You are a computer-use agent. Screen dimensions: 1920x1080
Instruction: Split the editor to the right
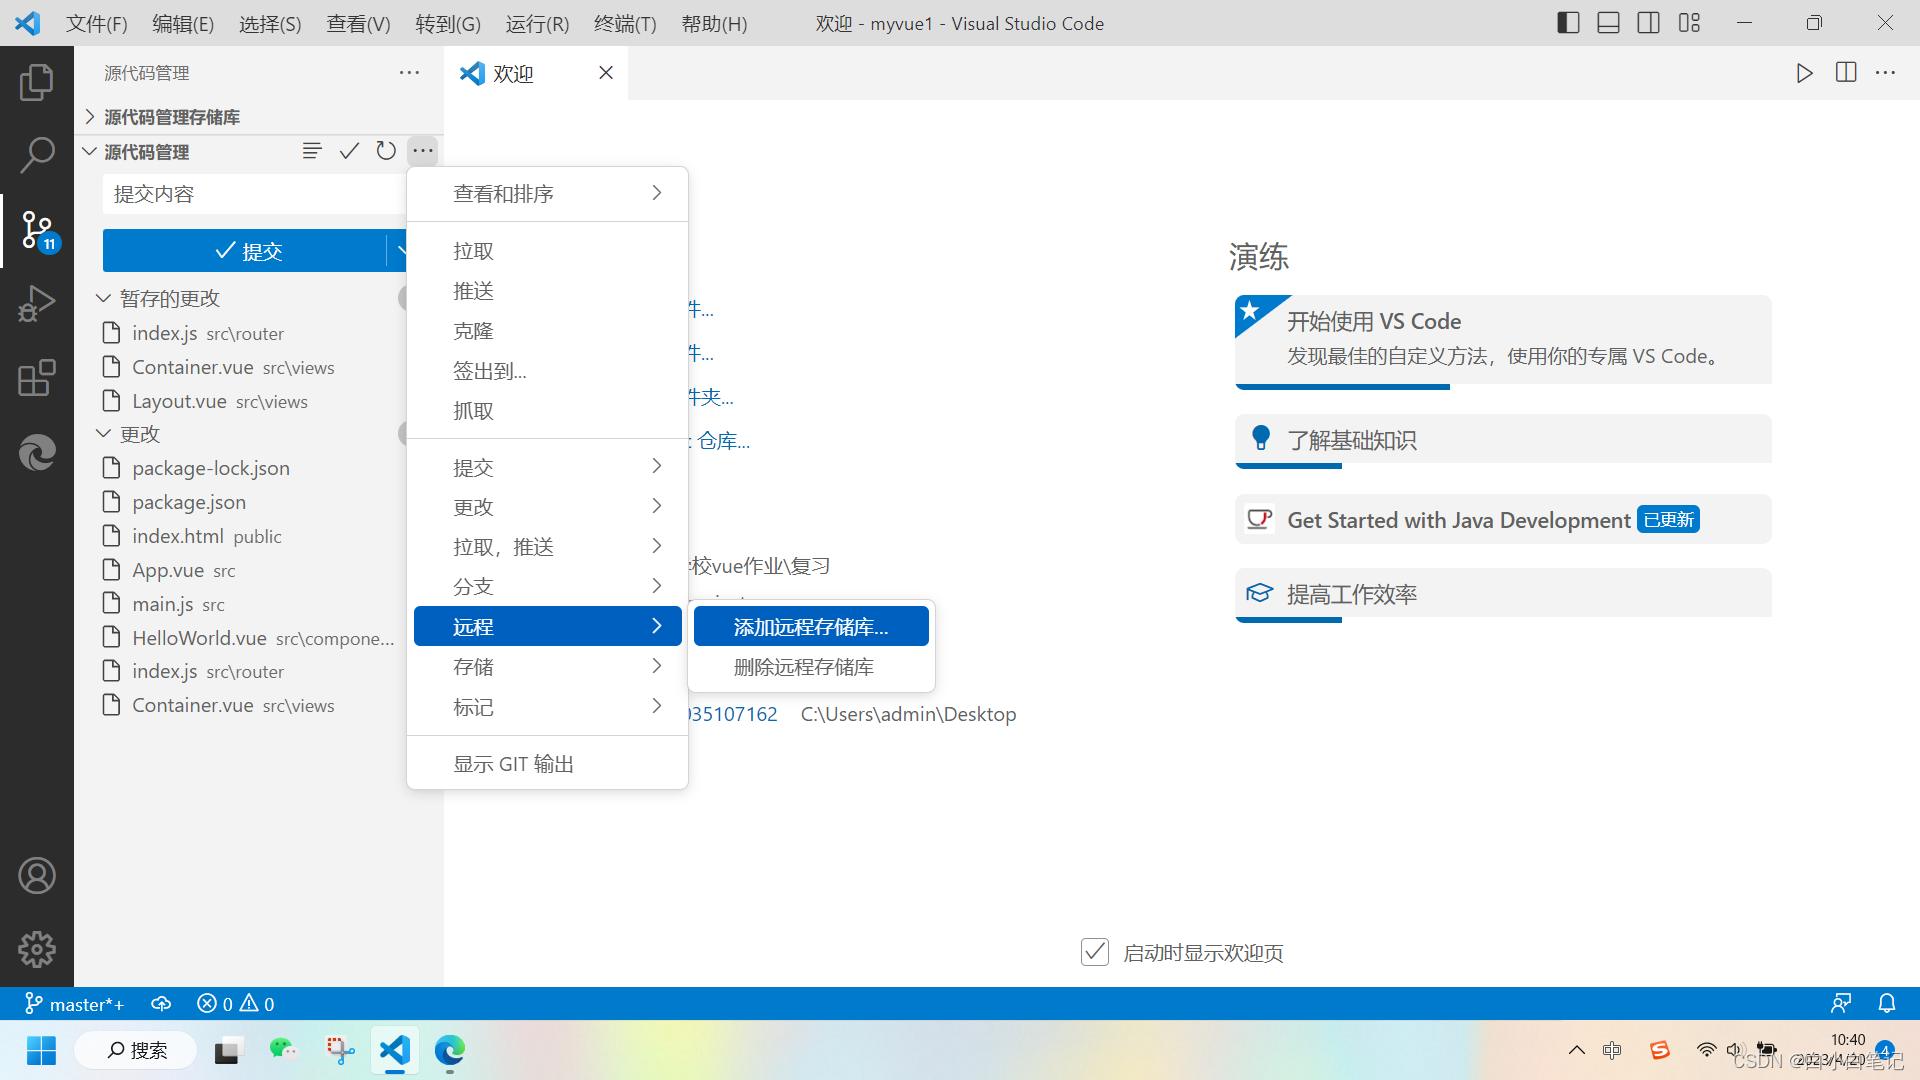tap(1846, 73)
